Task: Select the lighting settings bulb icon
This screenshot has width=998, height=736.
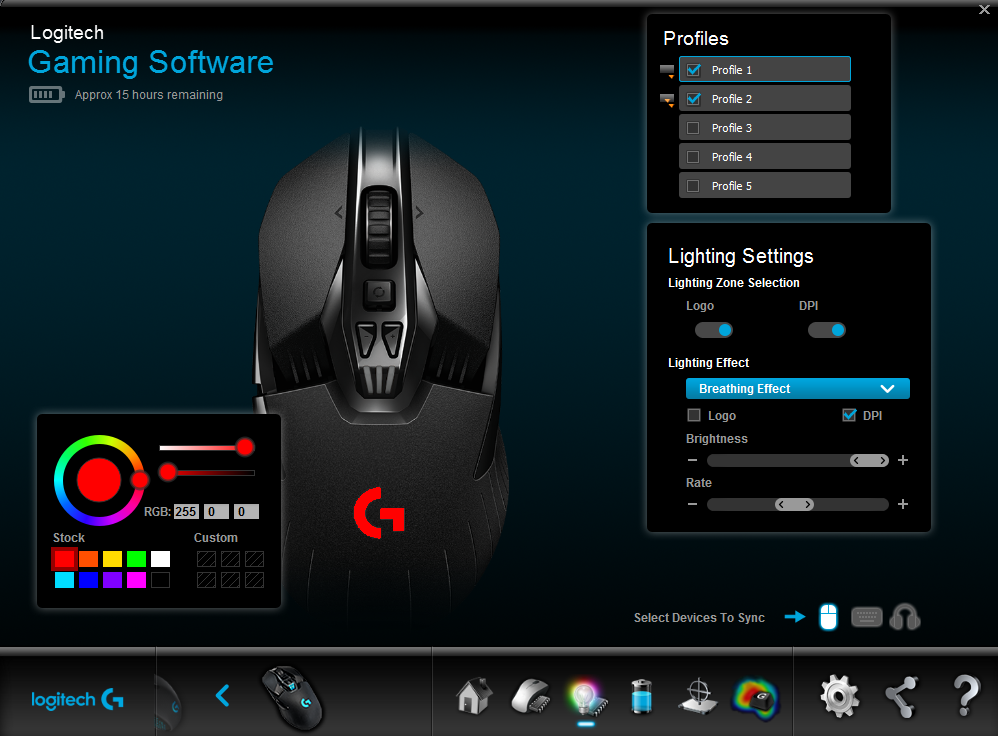Action: point(585,696)
